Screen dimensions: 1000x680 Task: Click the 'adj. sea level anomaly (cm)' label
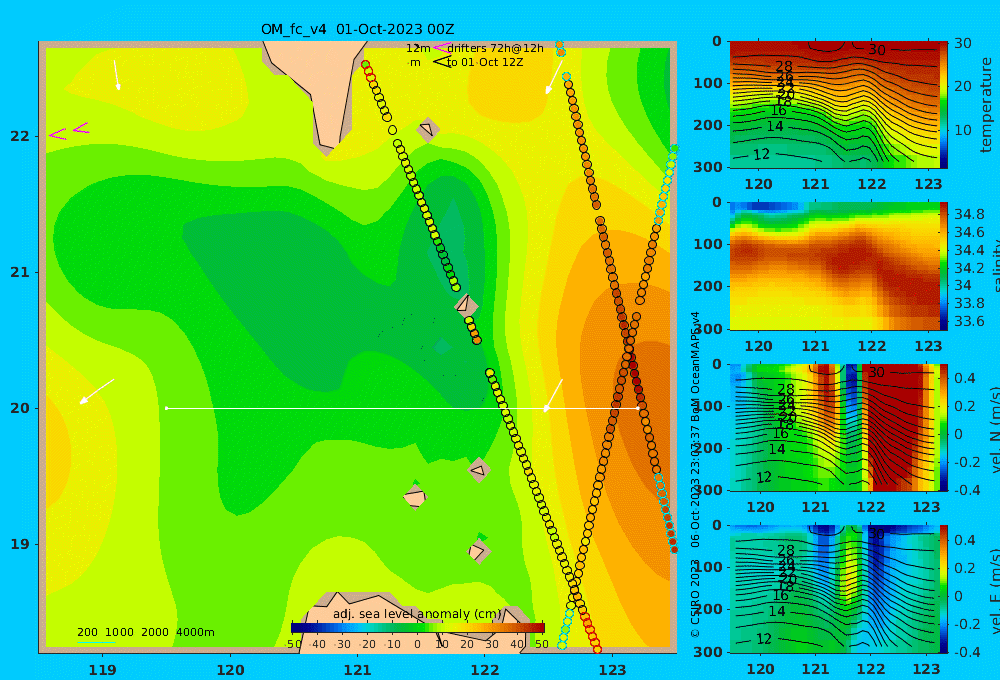(417, 614)
